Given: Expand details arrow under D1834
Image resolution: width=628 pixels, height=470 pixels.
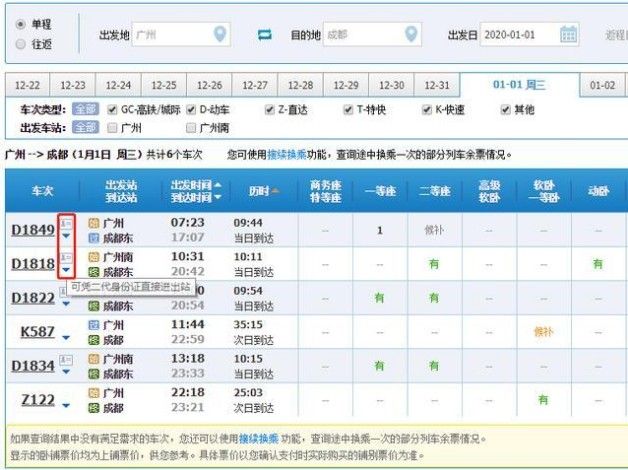Looking at the screenshot, I should point(66,372).
